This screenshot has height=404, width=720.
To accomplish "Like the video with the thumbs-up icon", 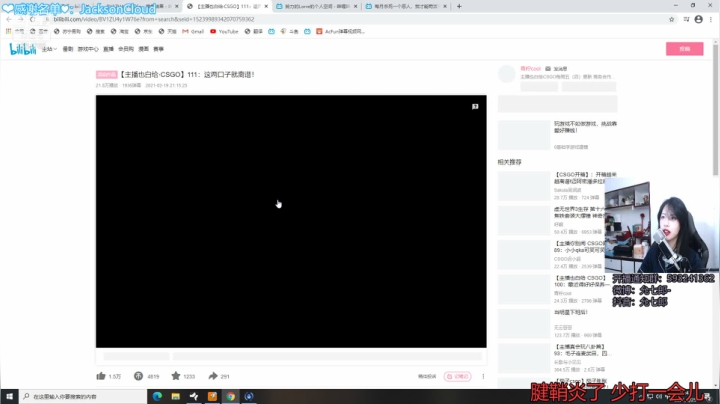I will pyautogui.click(x=101, y=376).
